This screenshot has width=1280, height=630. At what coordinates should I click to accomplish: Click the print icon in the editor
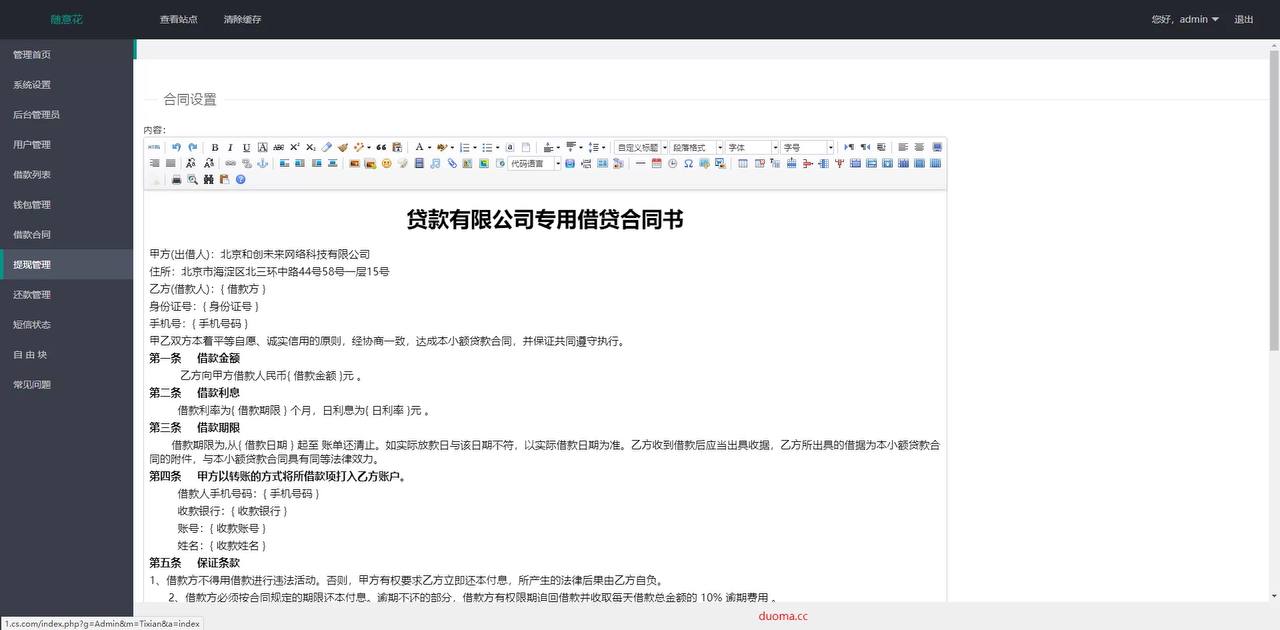(x=177, y=180)
